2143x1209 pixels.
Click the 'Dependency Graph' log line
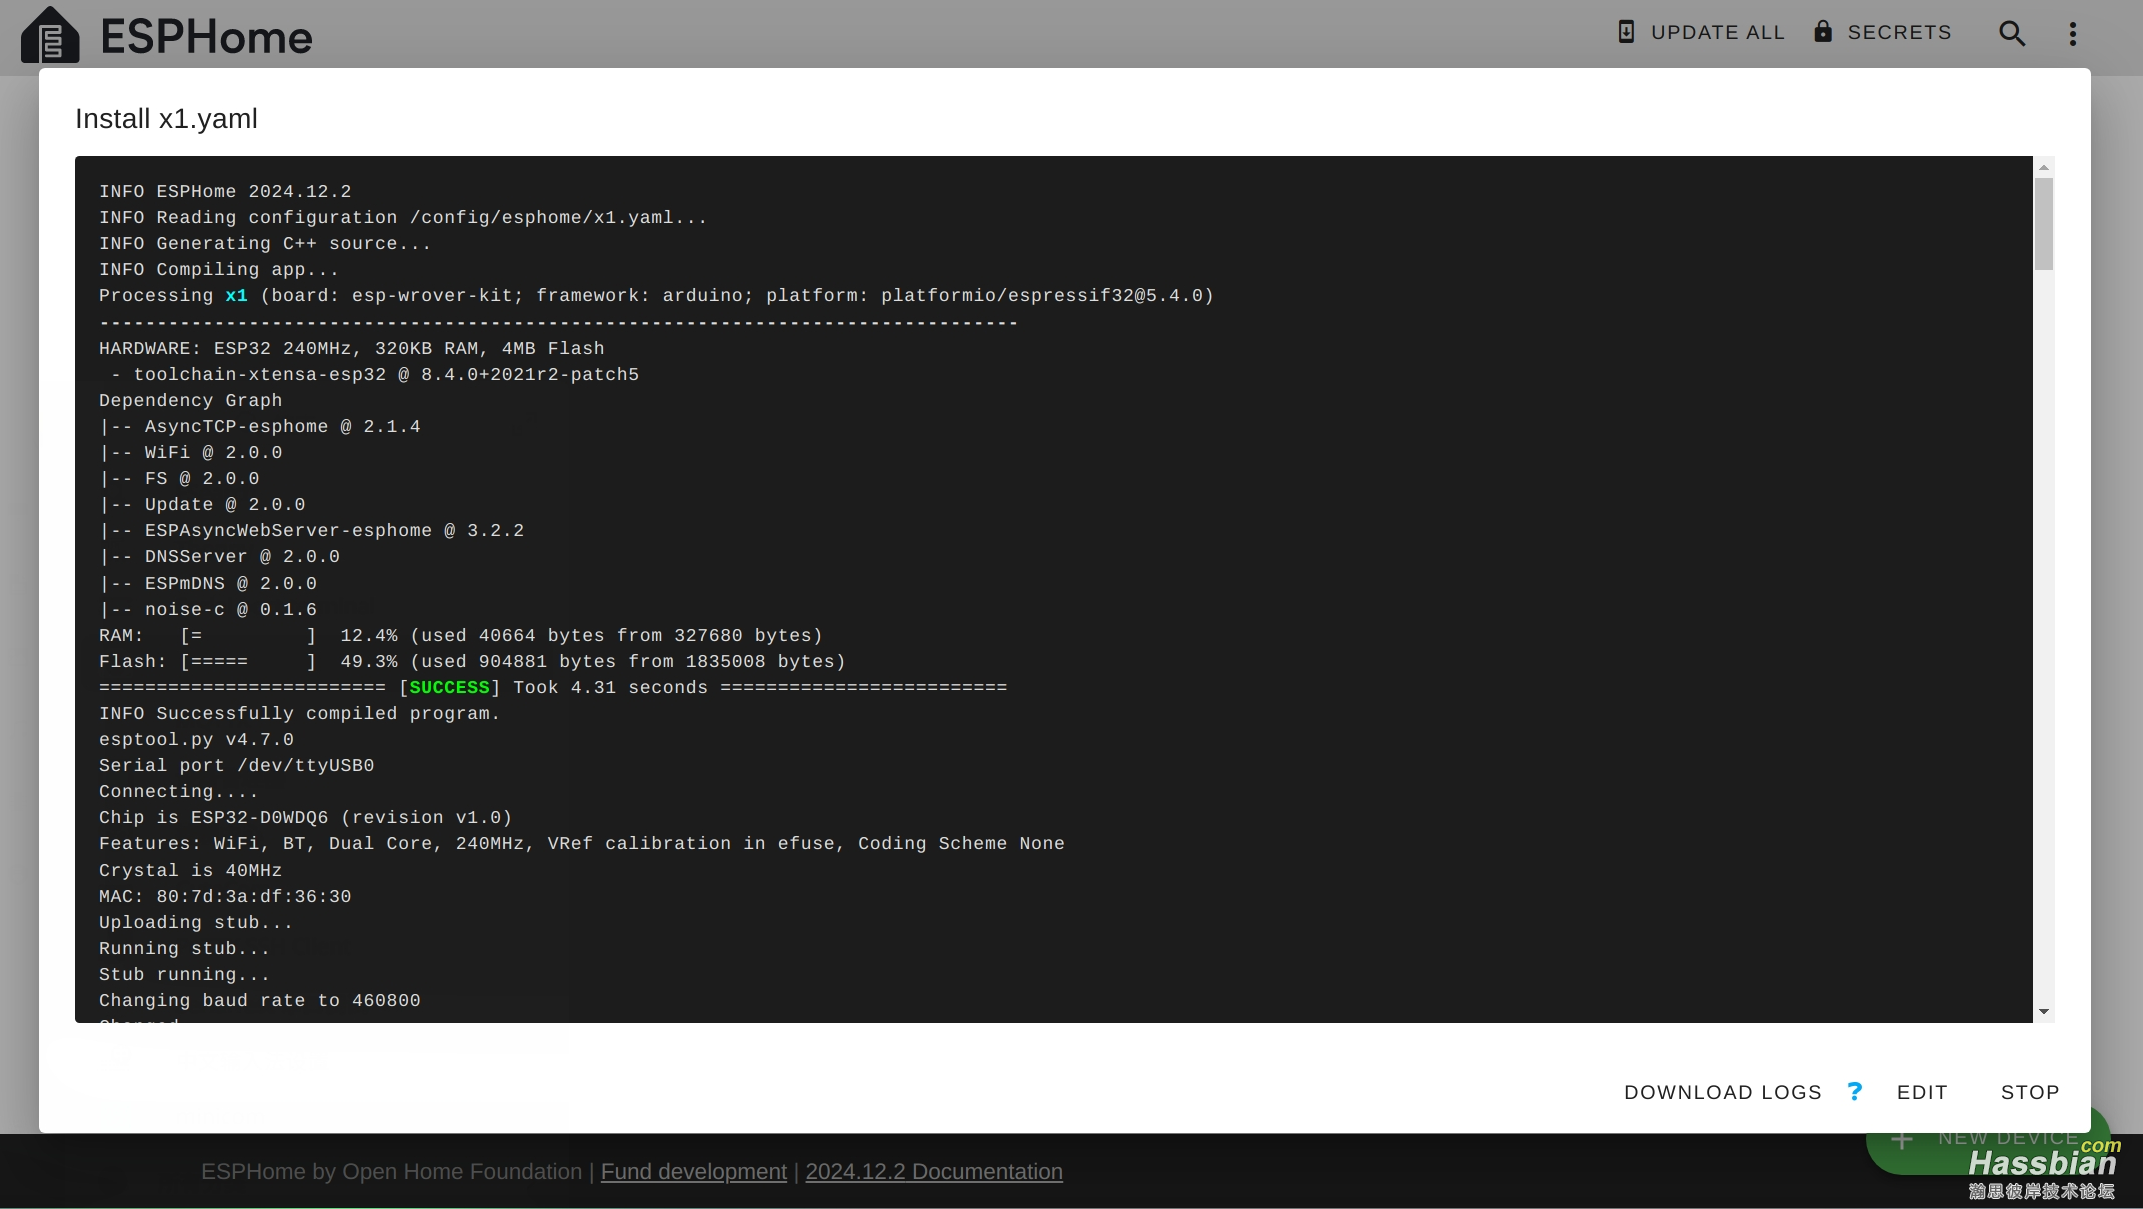191,400
